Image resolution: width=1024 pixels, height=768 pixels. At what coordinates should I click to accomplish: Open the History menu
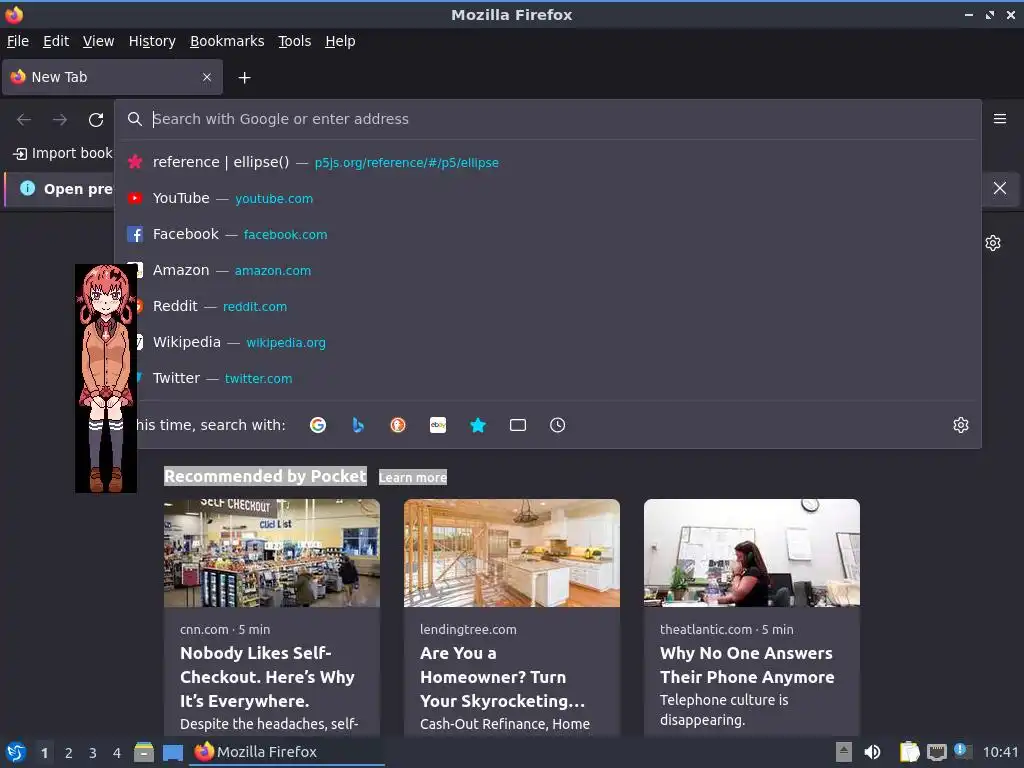(152, 41)
